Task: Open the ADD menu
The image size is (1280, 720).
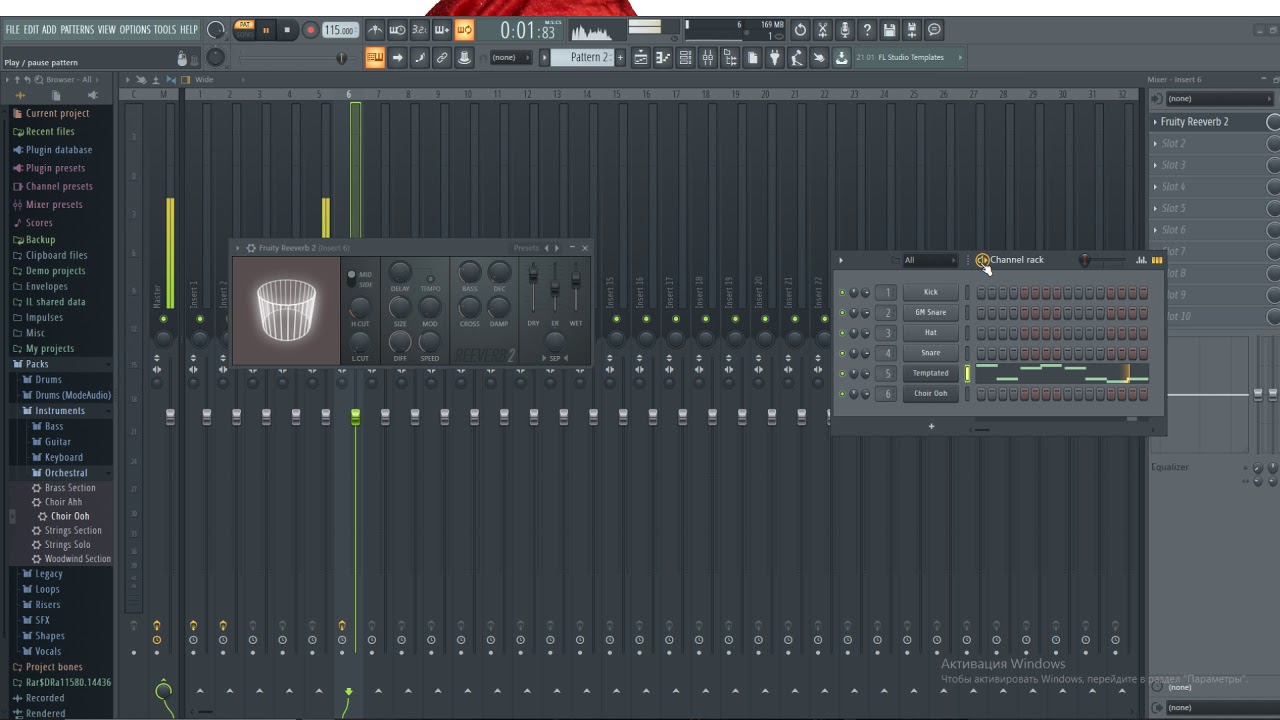Action: point(49,30)
